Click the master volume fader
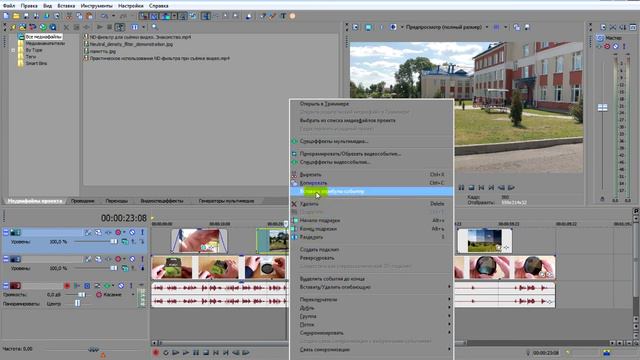 coord(602,108)
